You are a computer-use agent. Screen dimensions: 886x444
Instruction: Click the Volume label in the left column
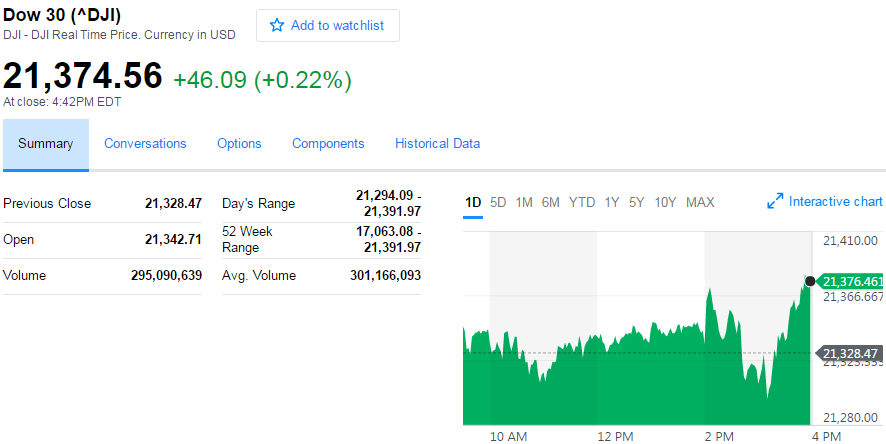(x=24, y=276)
